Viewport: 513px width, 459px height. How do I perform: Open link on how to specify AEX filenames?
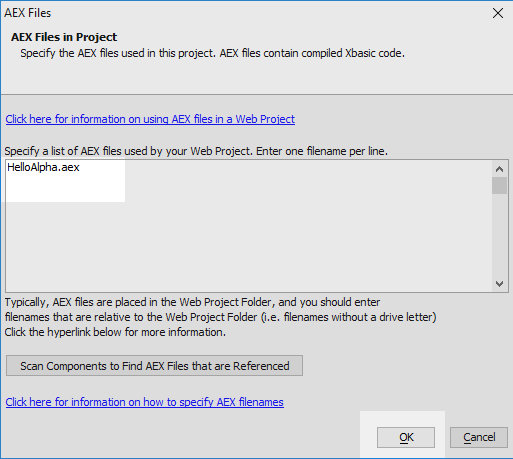click(x=144, y=402)
